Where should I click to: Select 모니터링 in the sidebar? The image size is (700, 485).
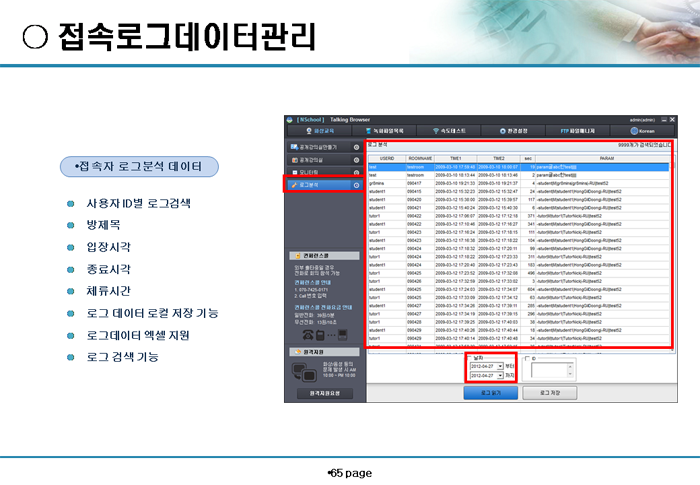324,172
